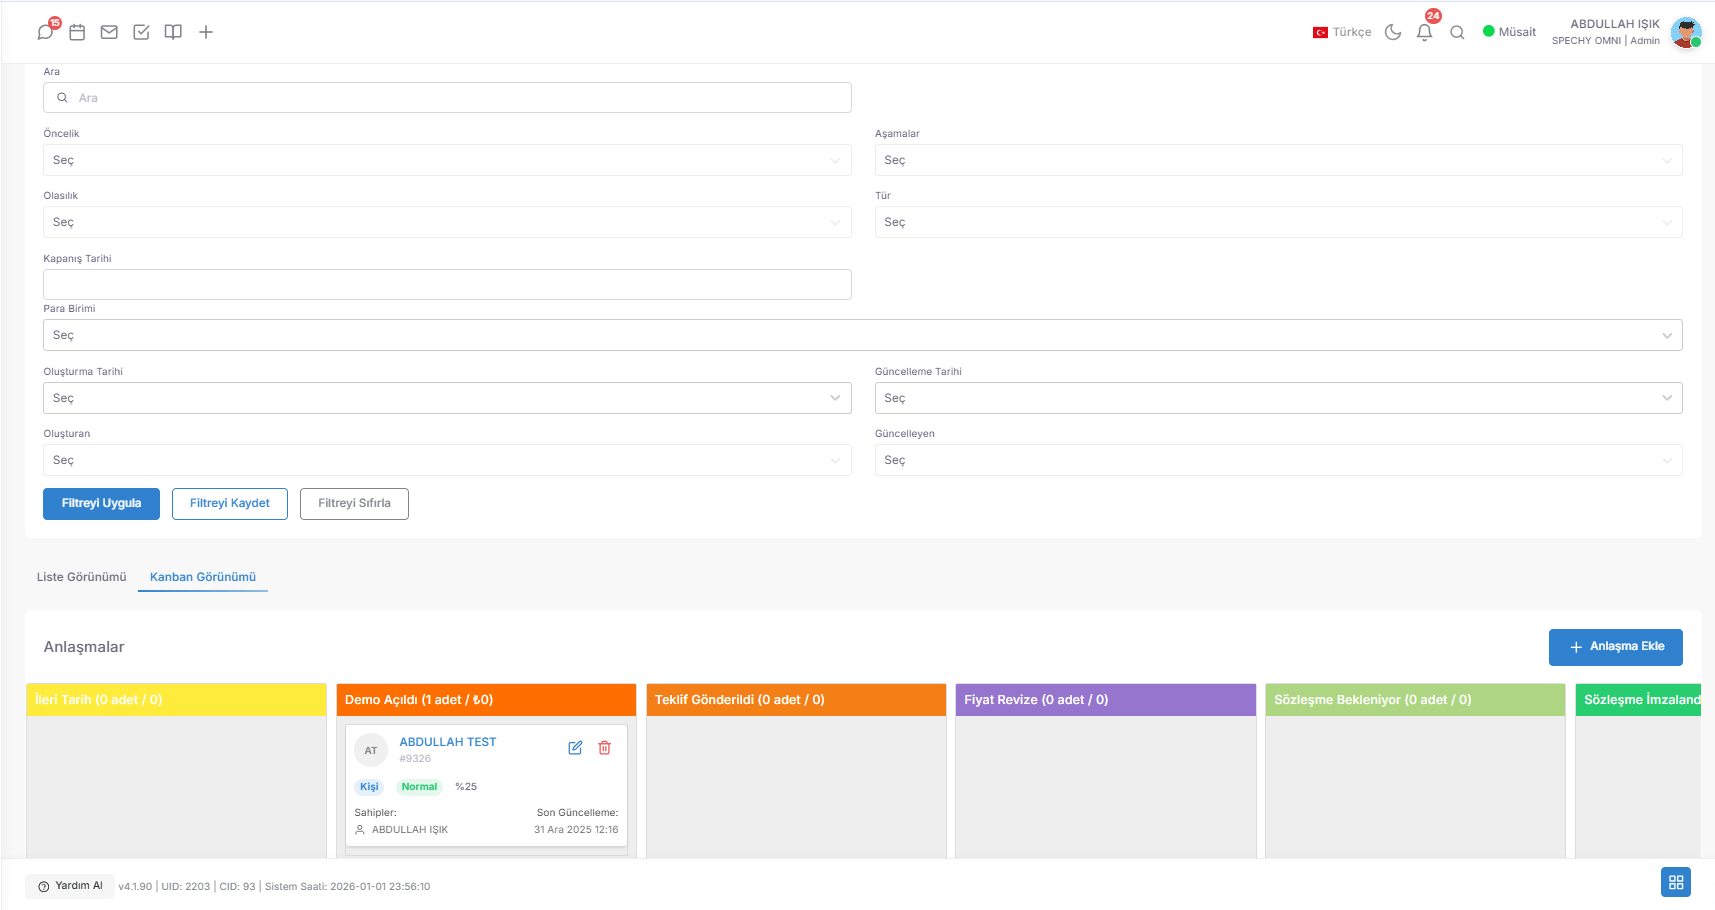Open notifications bell icon
Screen dimensions: 1715x910
(x=1425, y=32)
